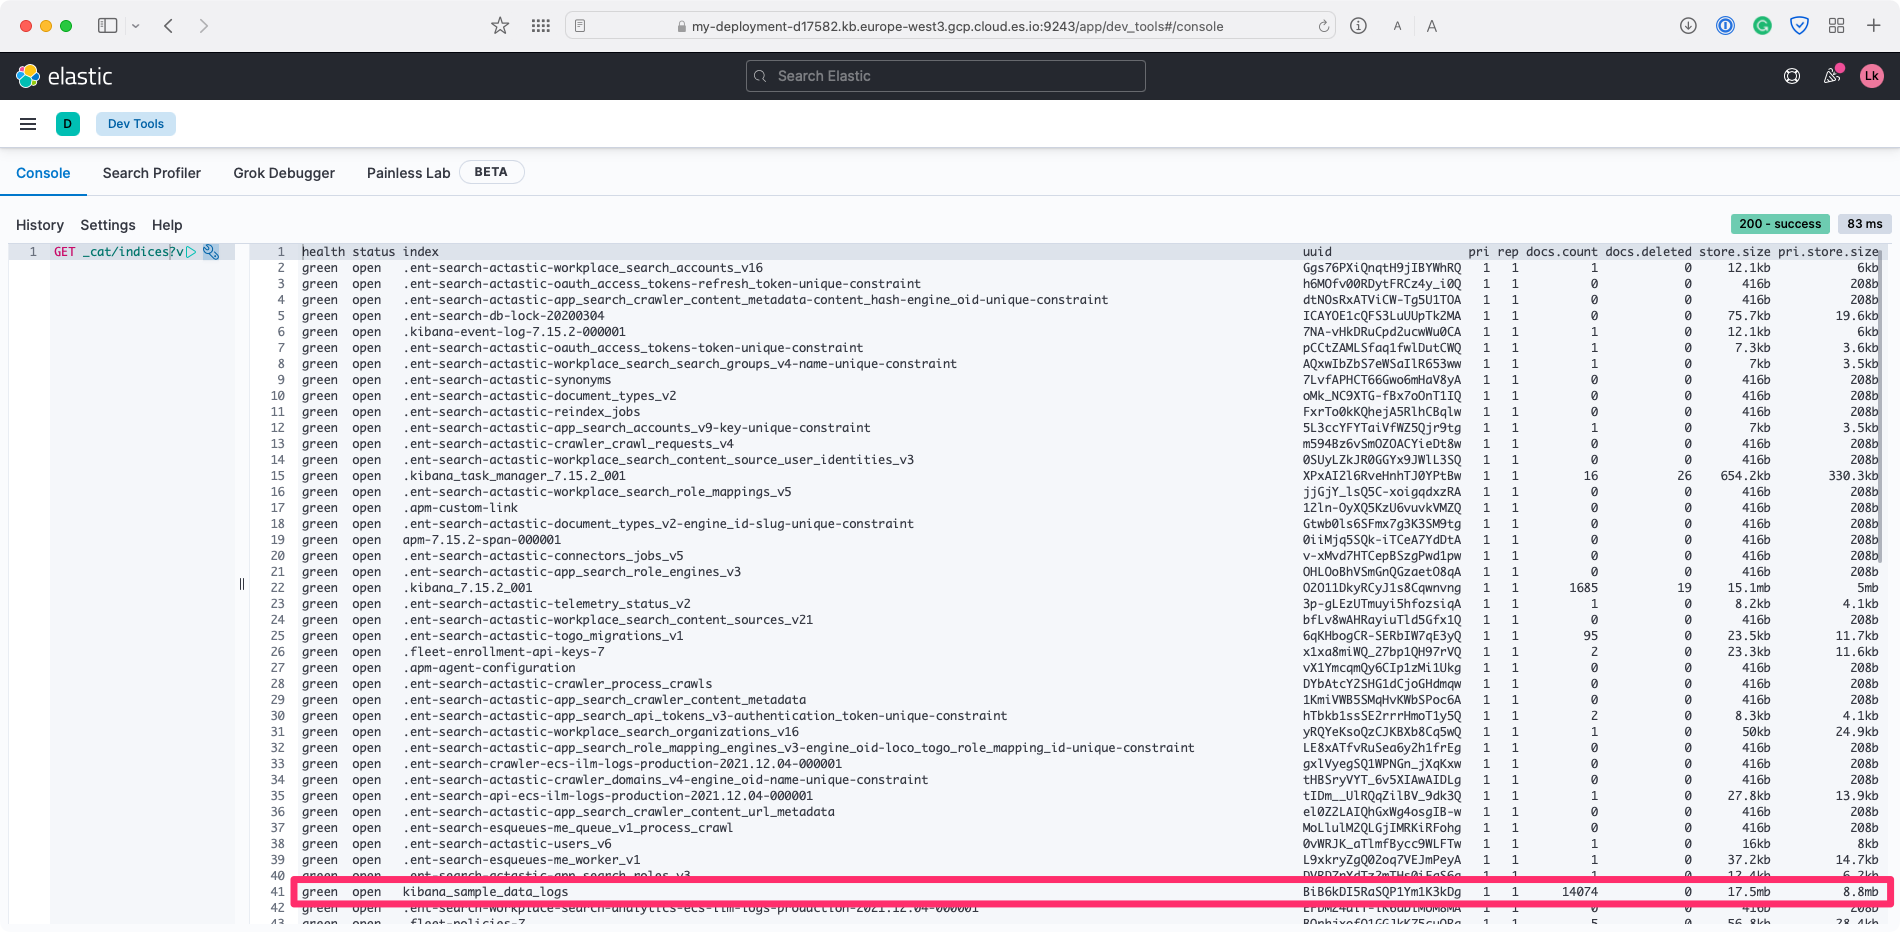Click the console pane resize divider
This screenshot has height=932, width=1900.
[x=242, y=584]
